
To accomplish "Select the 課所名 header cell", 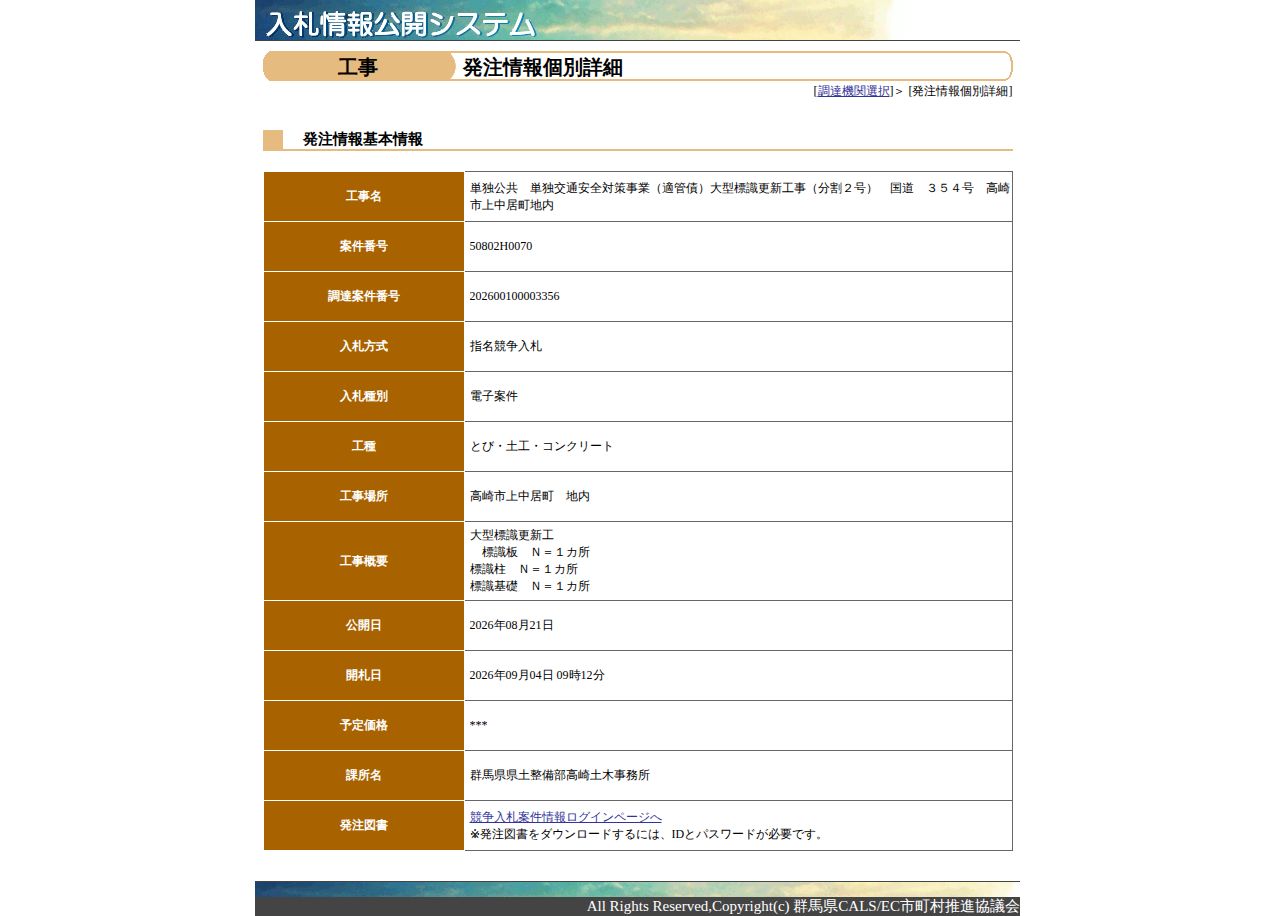I will click(364, 775).
